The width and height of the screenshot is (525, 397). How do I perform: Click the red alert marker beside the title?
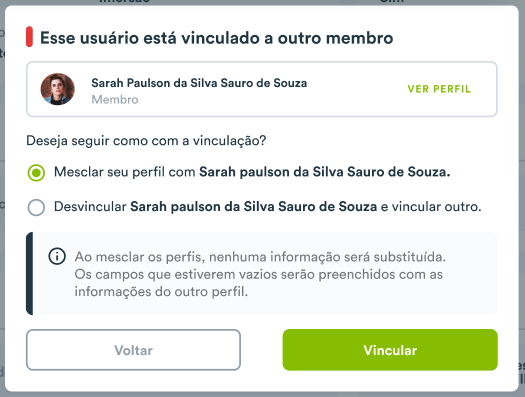pos(29,37)
